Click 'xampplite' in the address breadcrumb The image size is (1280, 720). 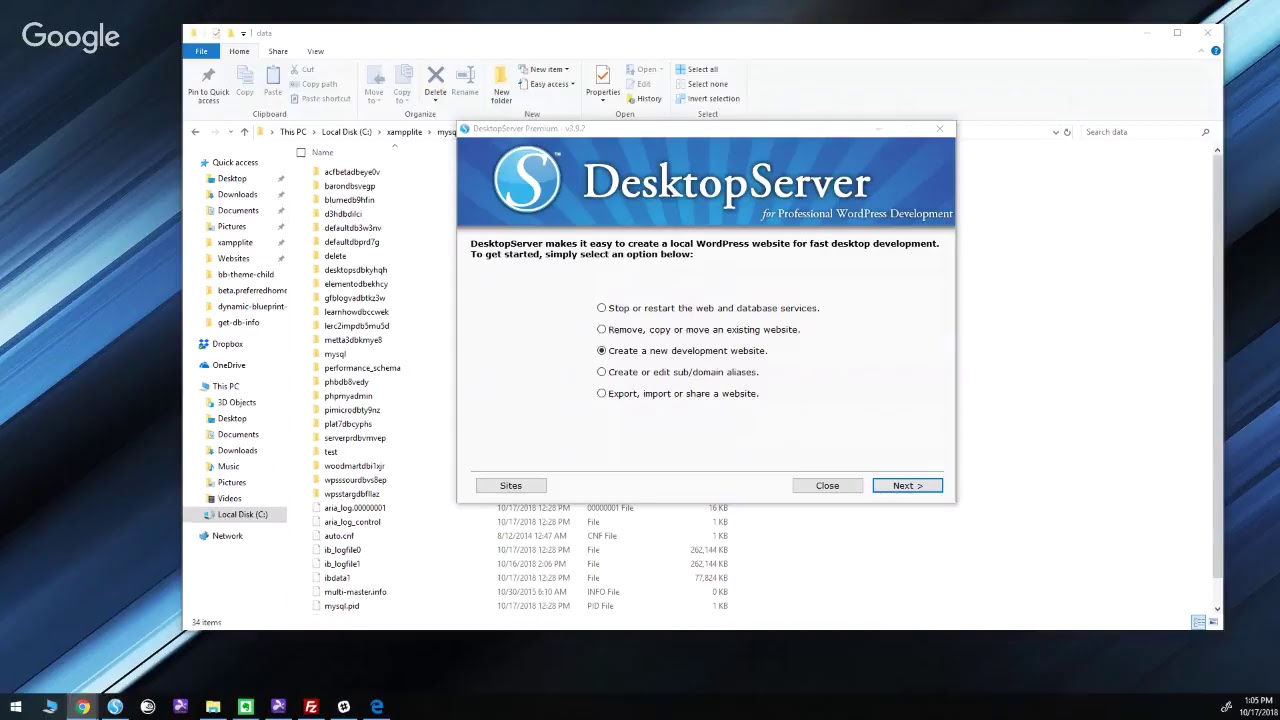(x=405, y=132)
